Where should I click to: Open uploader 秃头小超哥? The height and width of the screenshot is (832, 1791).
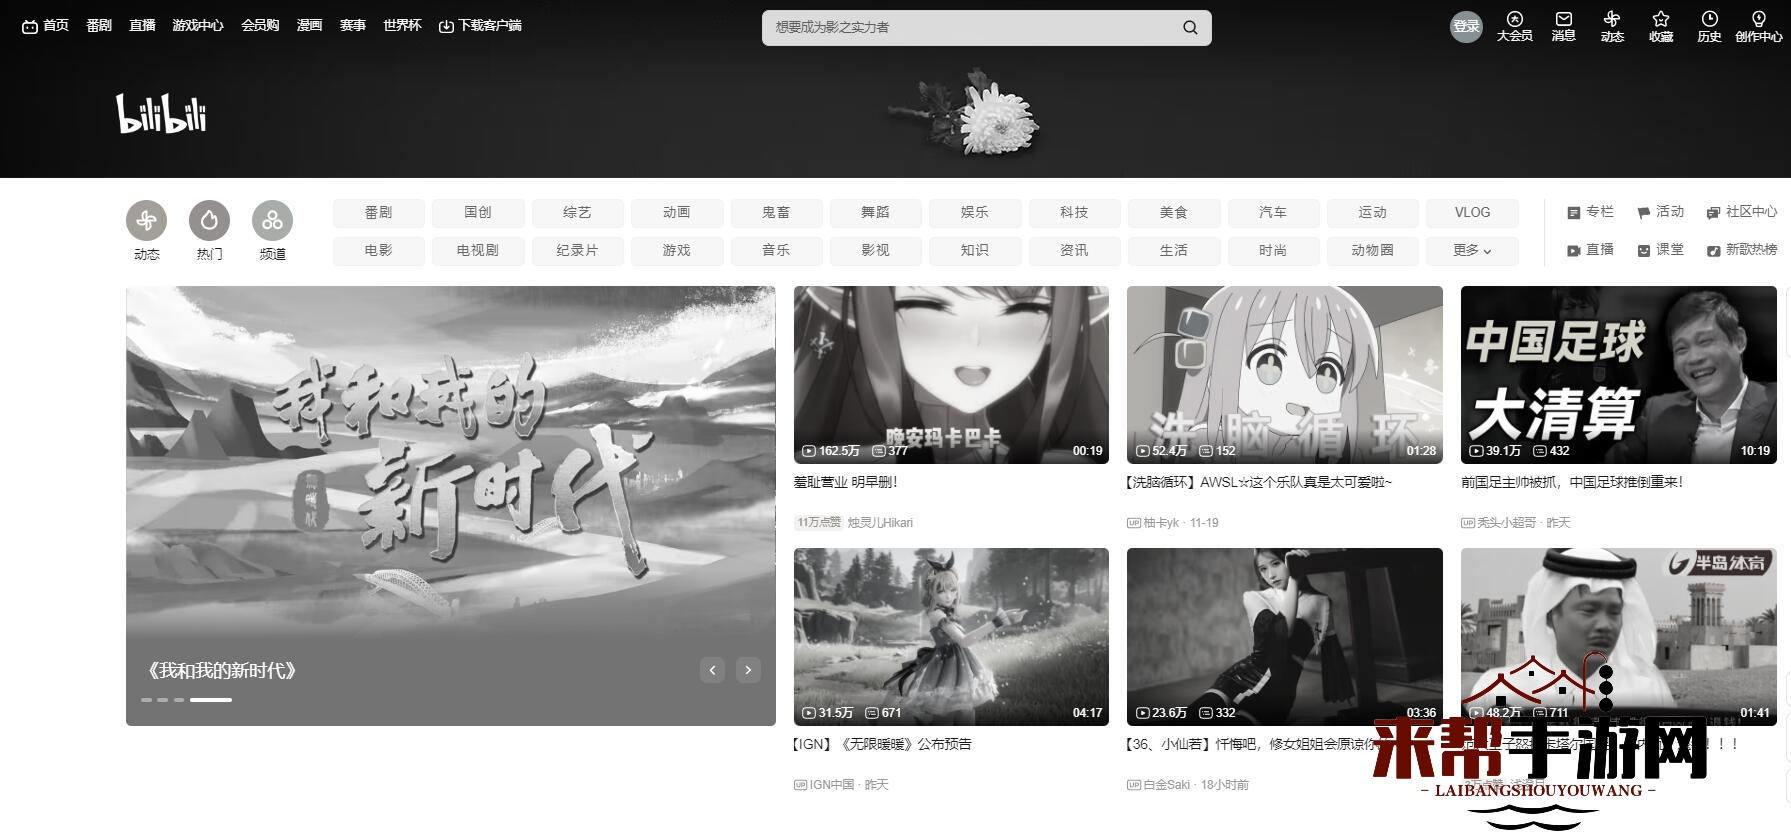(1506, 522)
